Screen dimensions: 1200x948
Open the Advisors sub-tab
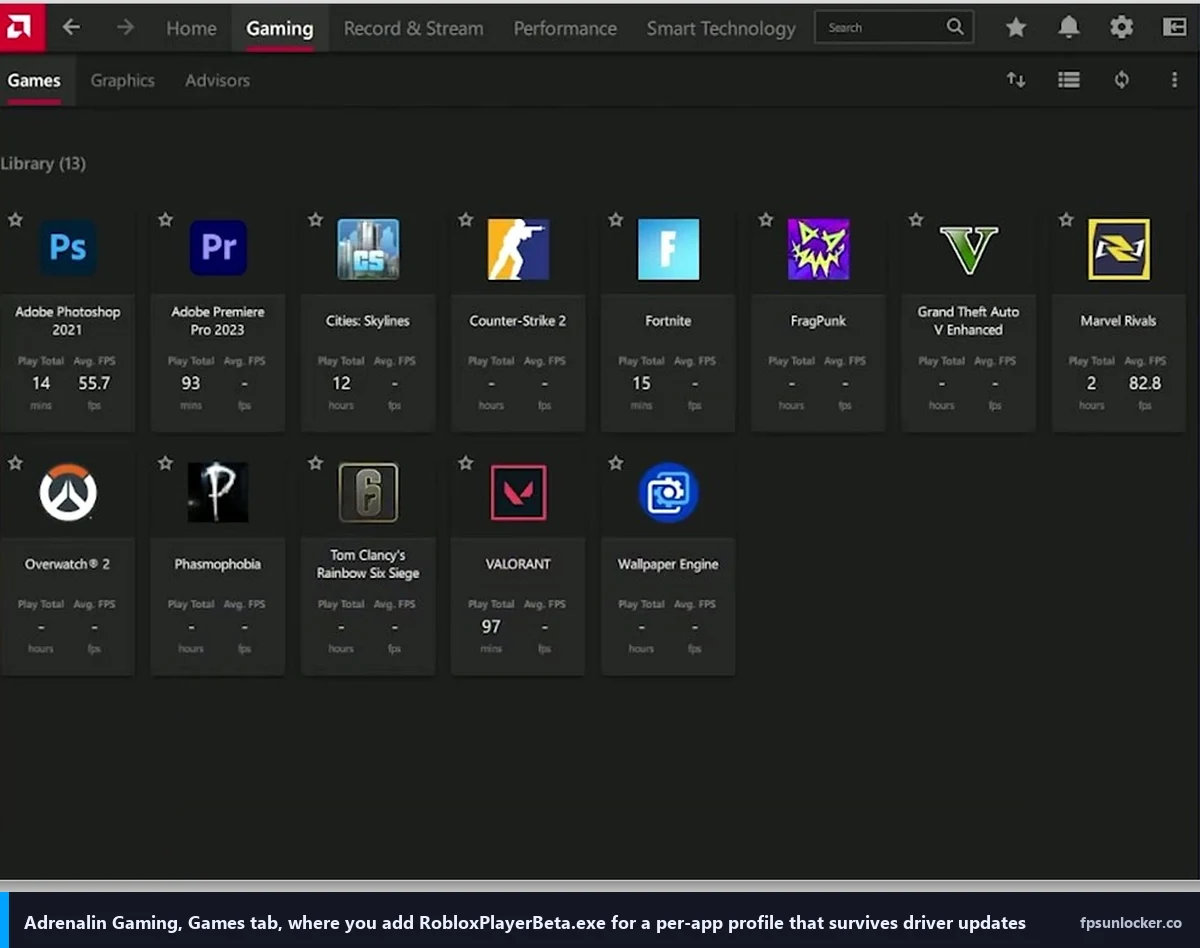point(217,80)
